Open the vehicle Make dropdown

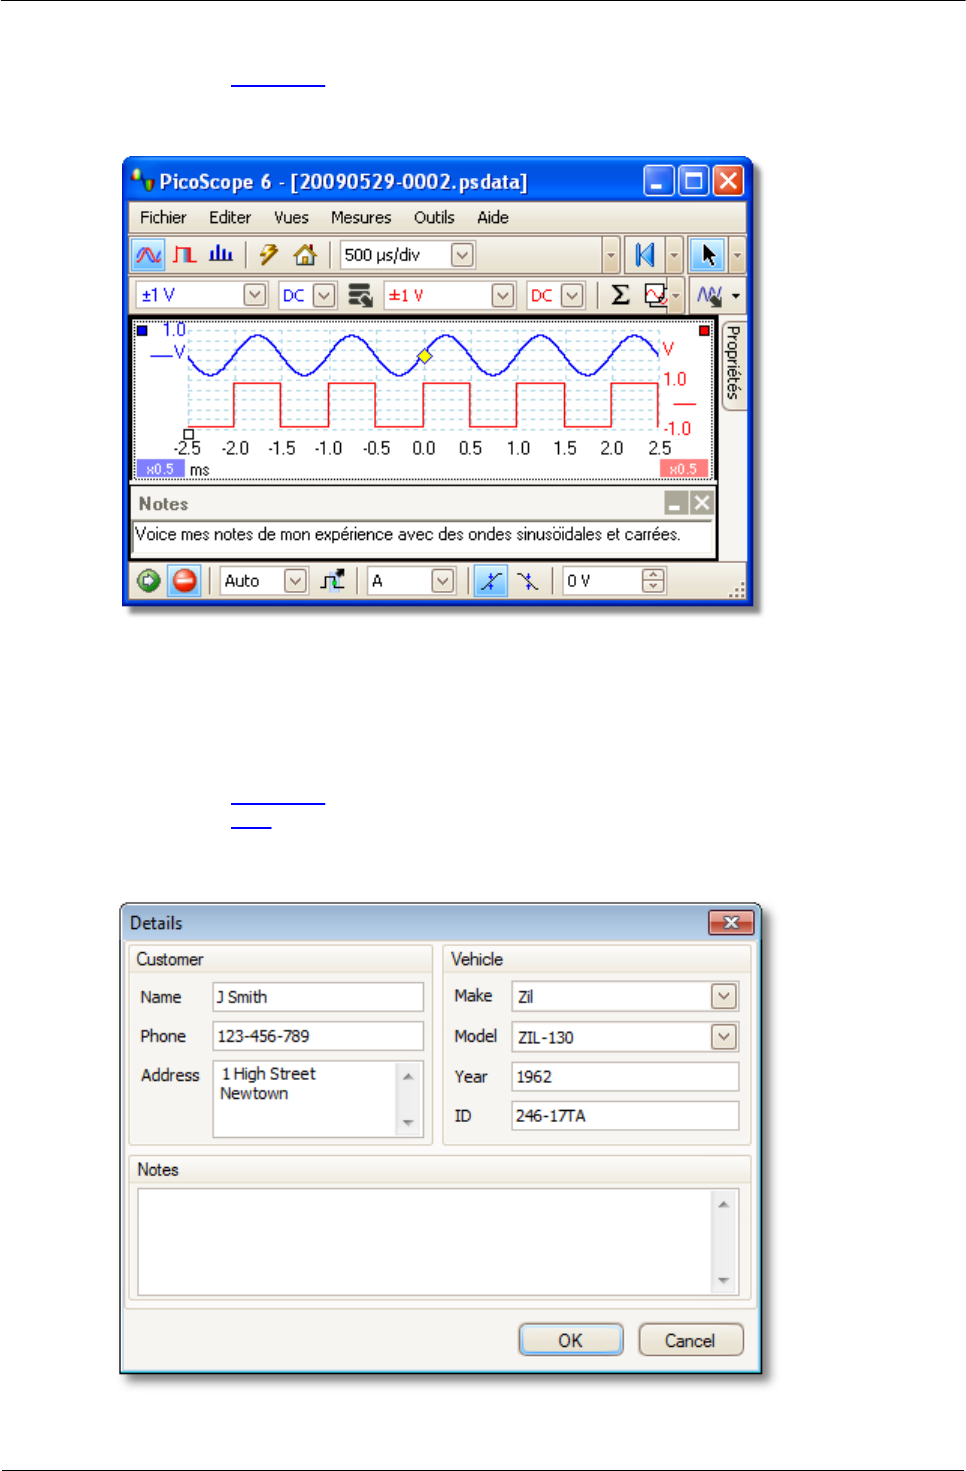point(724,996)
